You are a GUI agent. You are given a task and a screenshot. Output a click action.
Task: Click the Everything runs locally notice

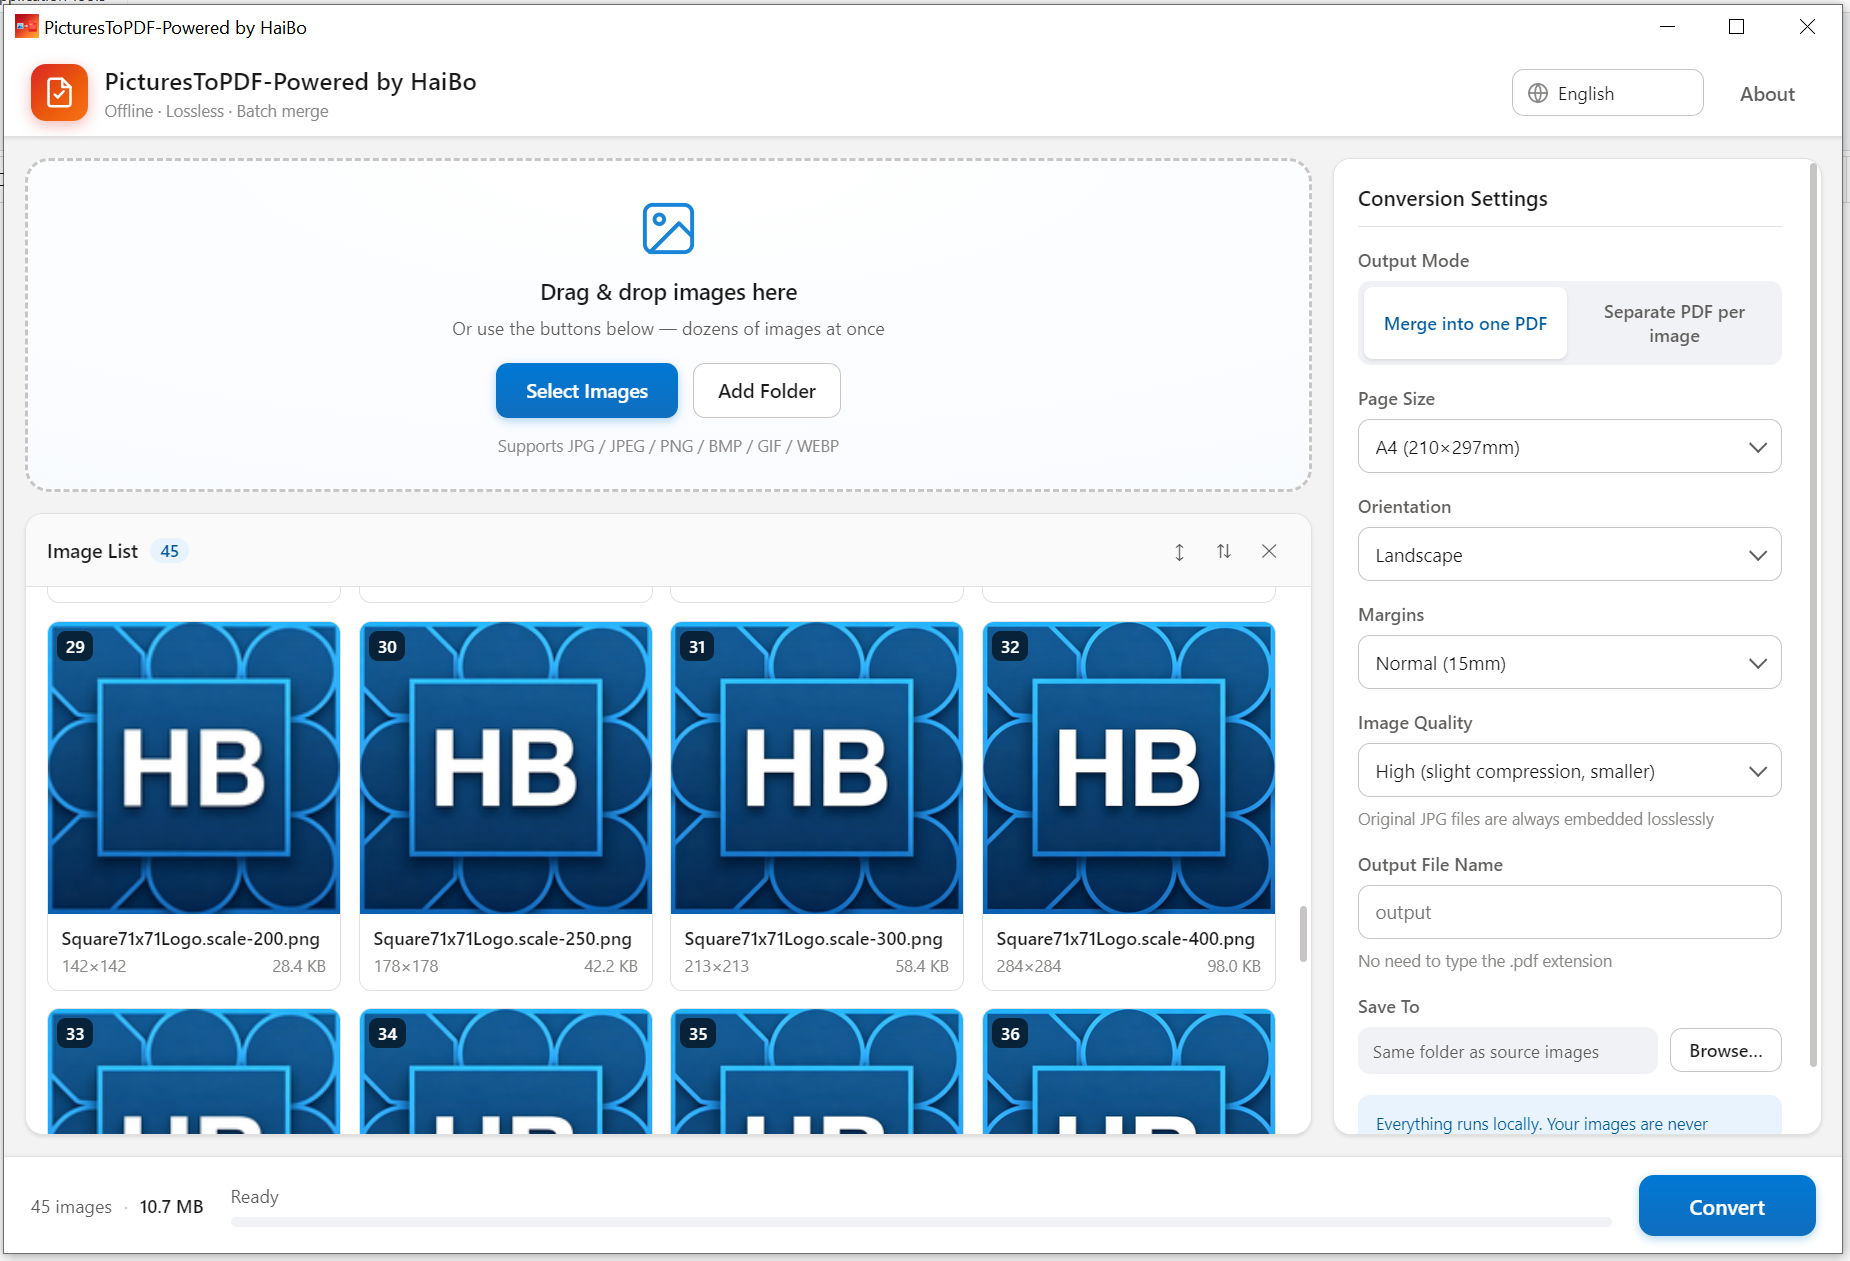tap(1569, 1116)
